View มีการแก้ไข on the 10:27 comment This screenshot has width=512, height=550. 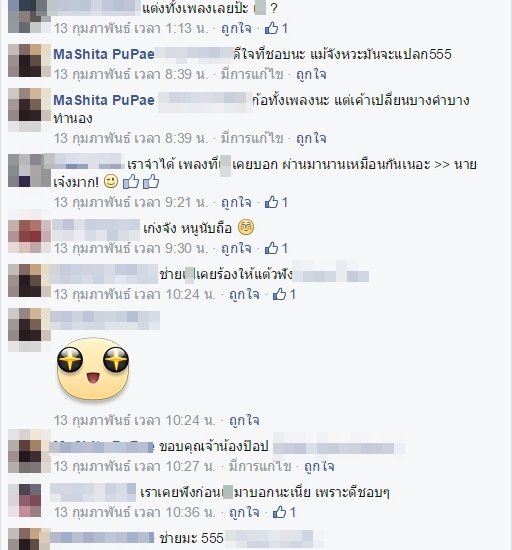pos(260,467)
